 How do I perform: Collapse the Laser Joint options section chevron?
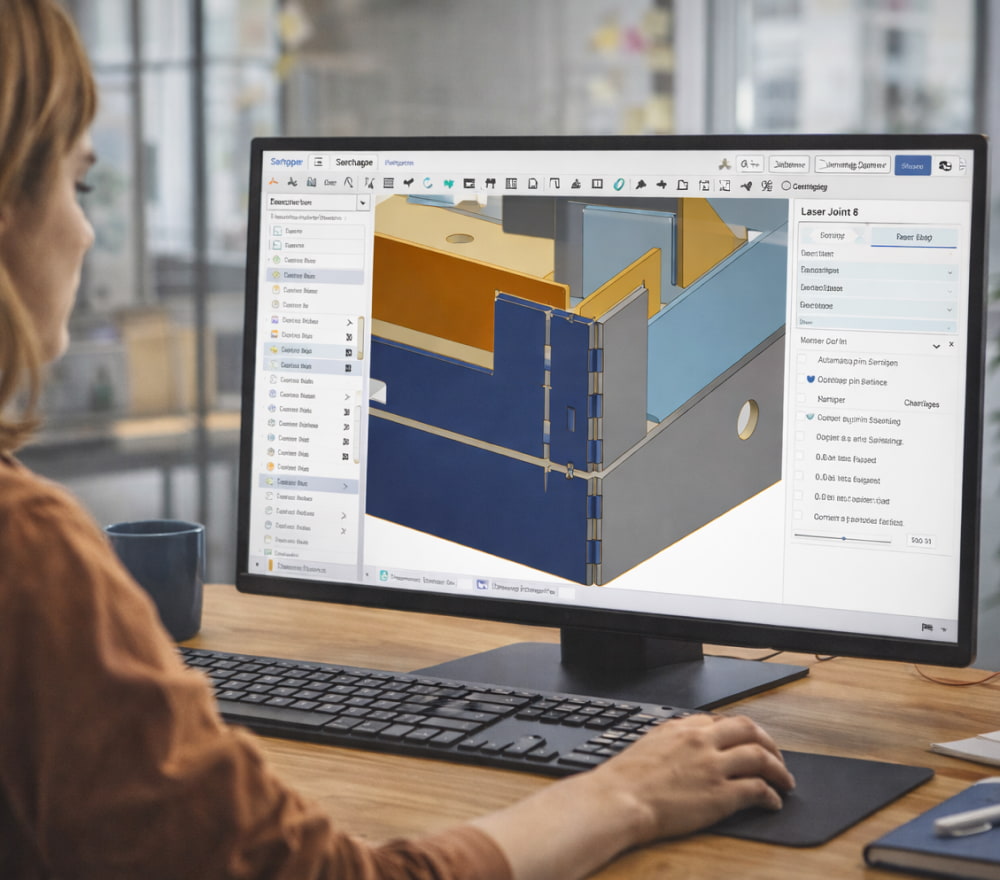coord(937,346)
